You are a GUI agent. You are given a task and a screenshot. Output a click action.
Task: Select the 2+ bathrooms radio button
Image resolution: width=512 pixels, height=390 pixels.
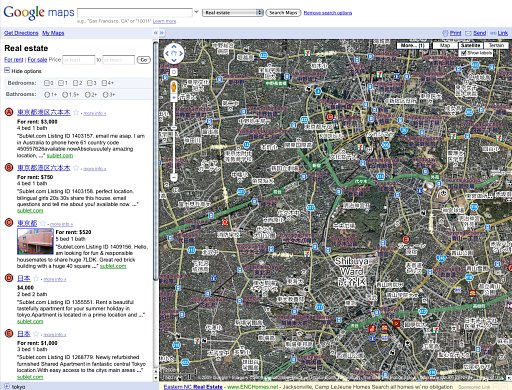tap(88, 95)
